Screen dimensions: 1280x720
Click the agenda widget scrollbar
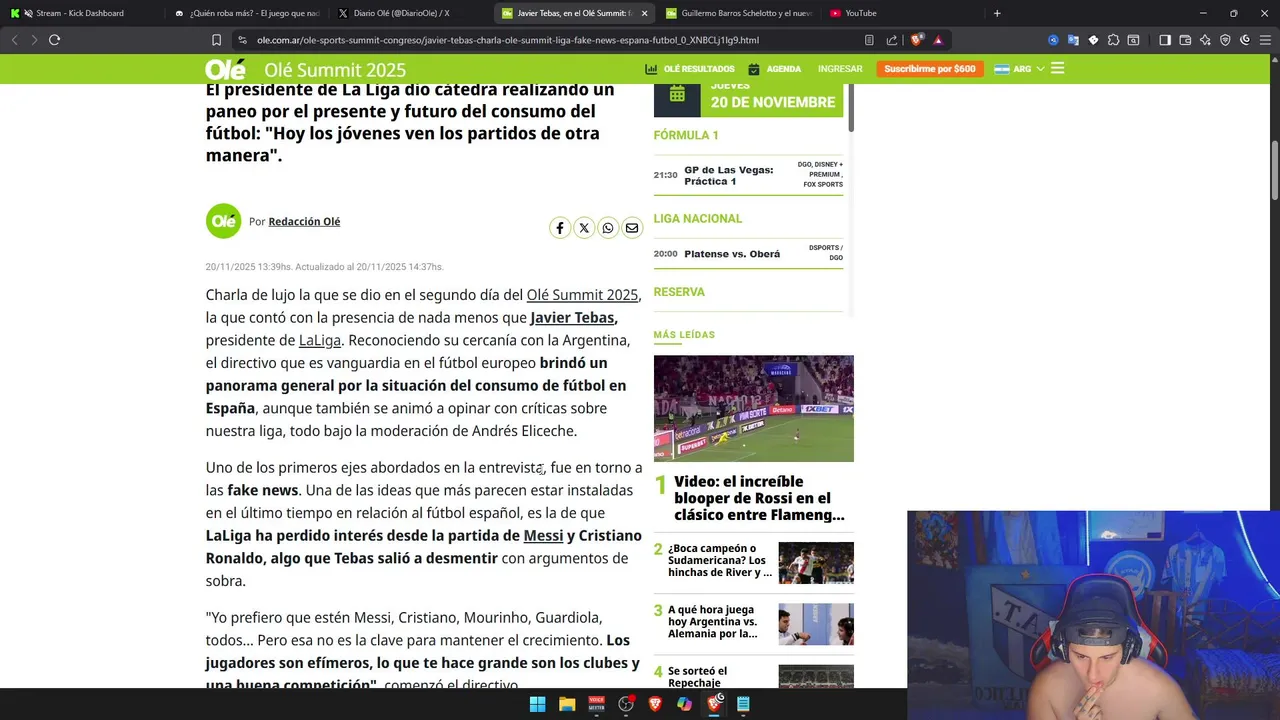(x=851, y=108)
